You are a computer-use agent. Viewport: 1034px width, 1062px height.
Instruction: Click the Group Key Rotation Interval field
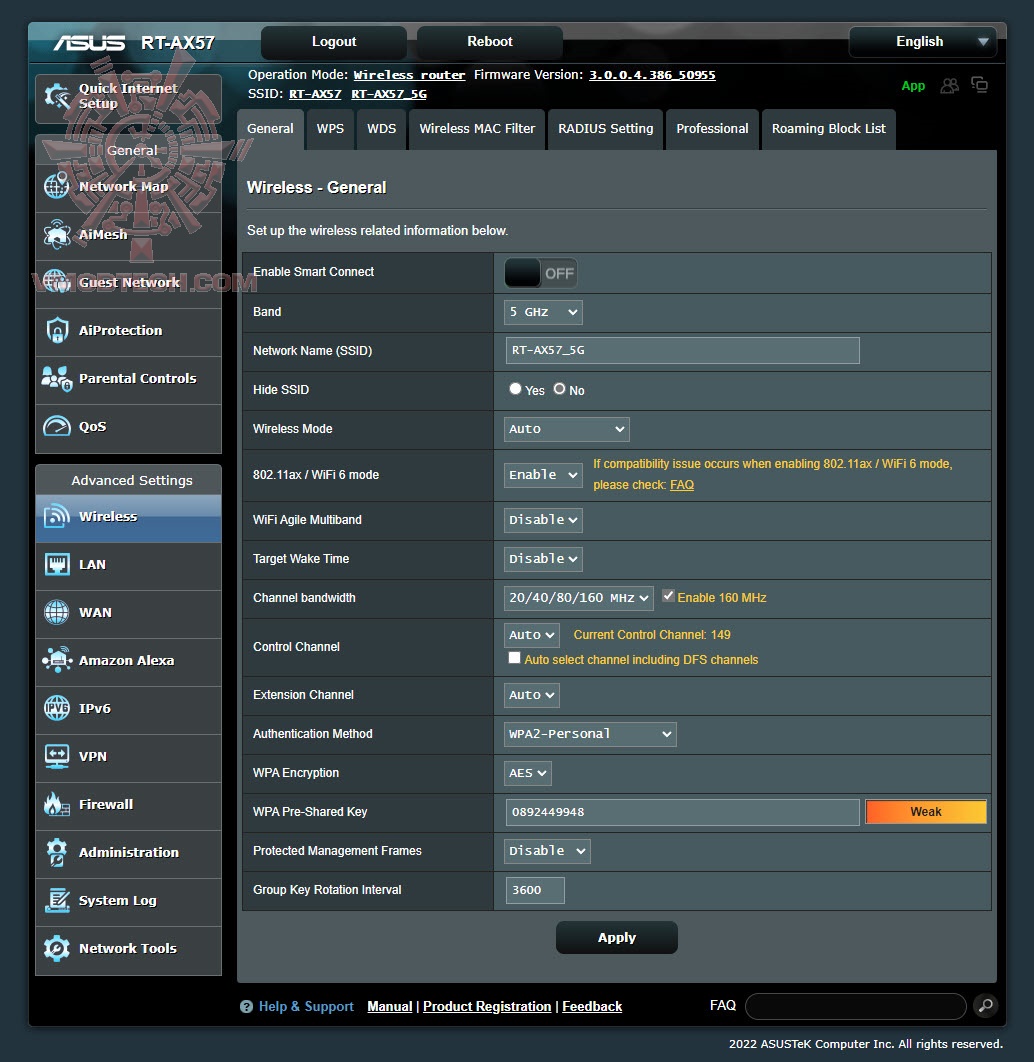click(x=535, y=890)
